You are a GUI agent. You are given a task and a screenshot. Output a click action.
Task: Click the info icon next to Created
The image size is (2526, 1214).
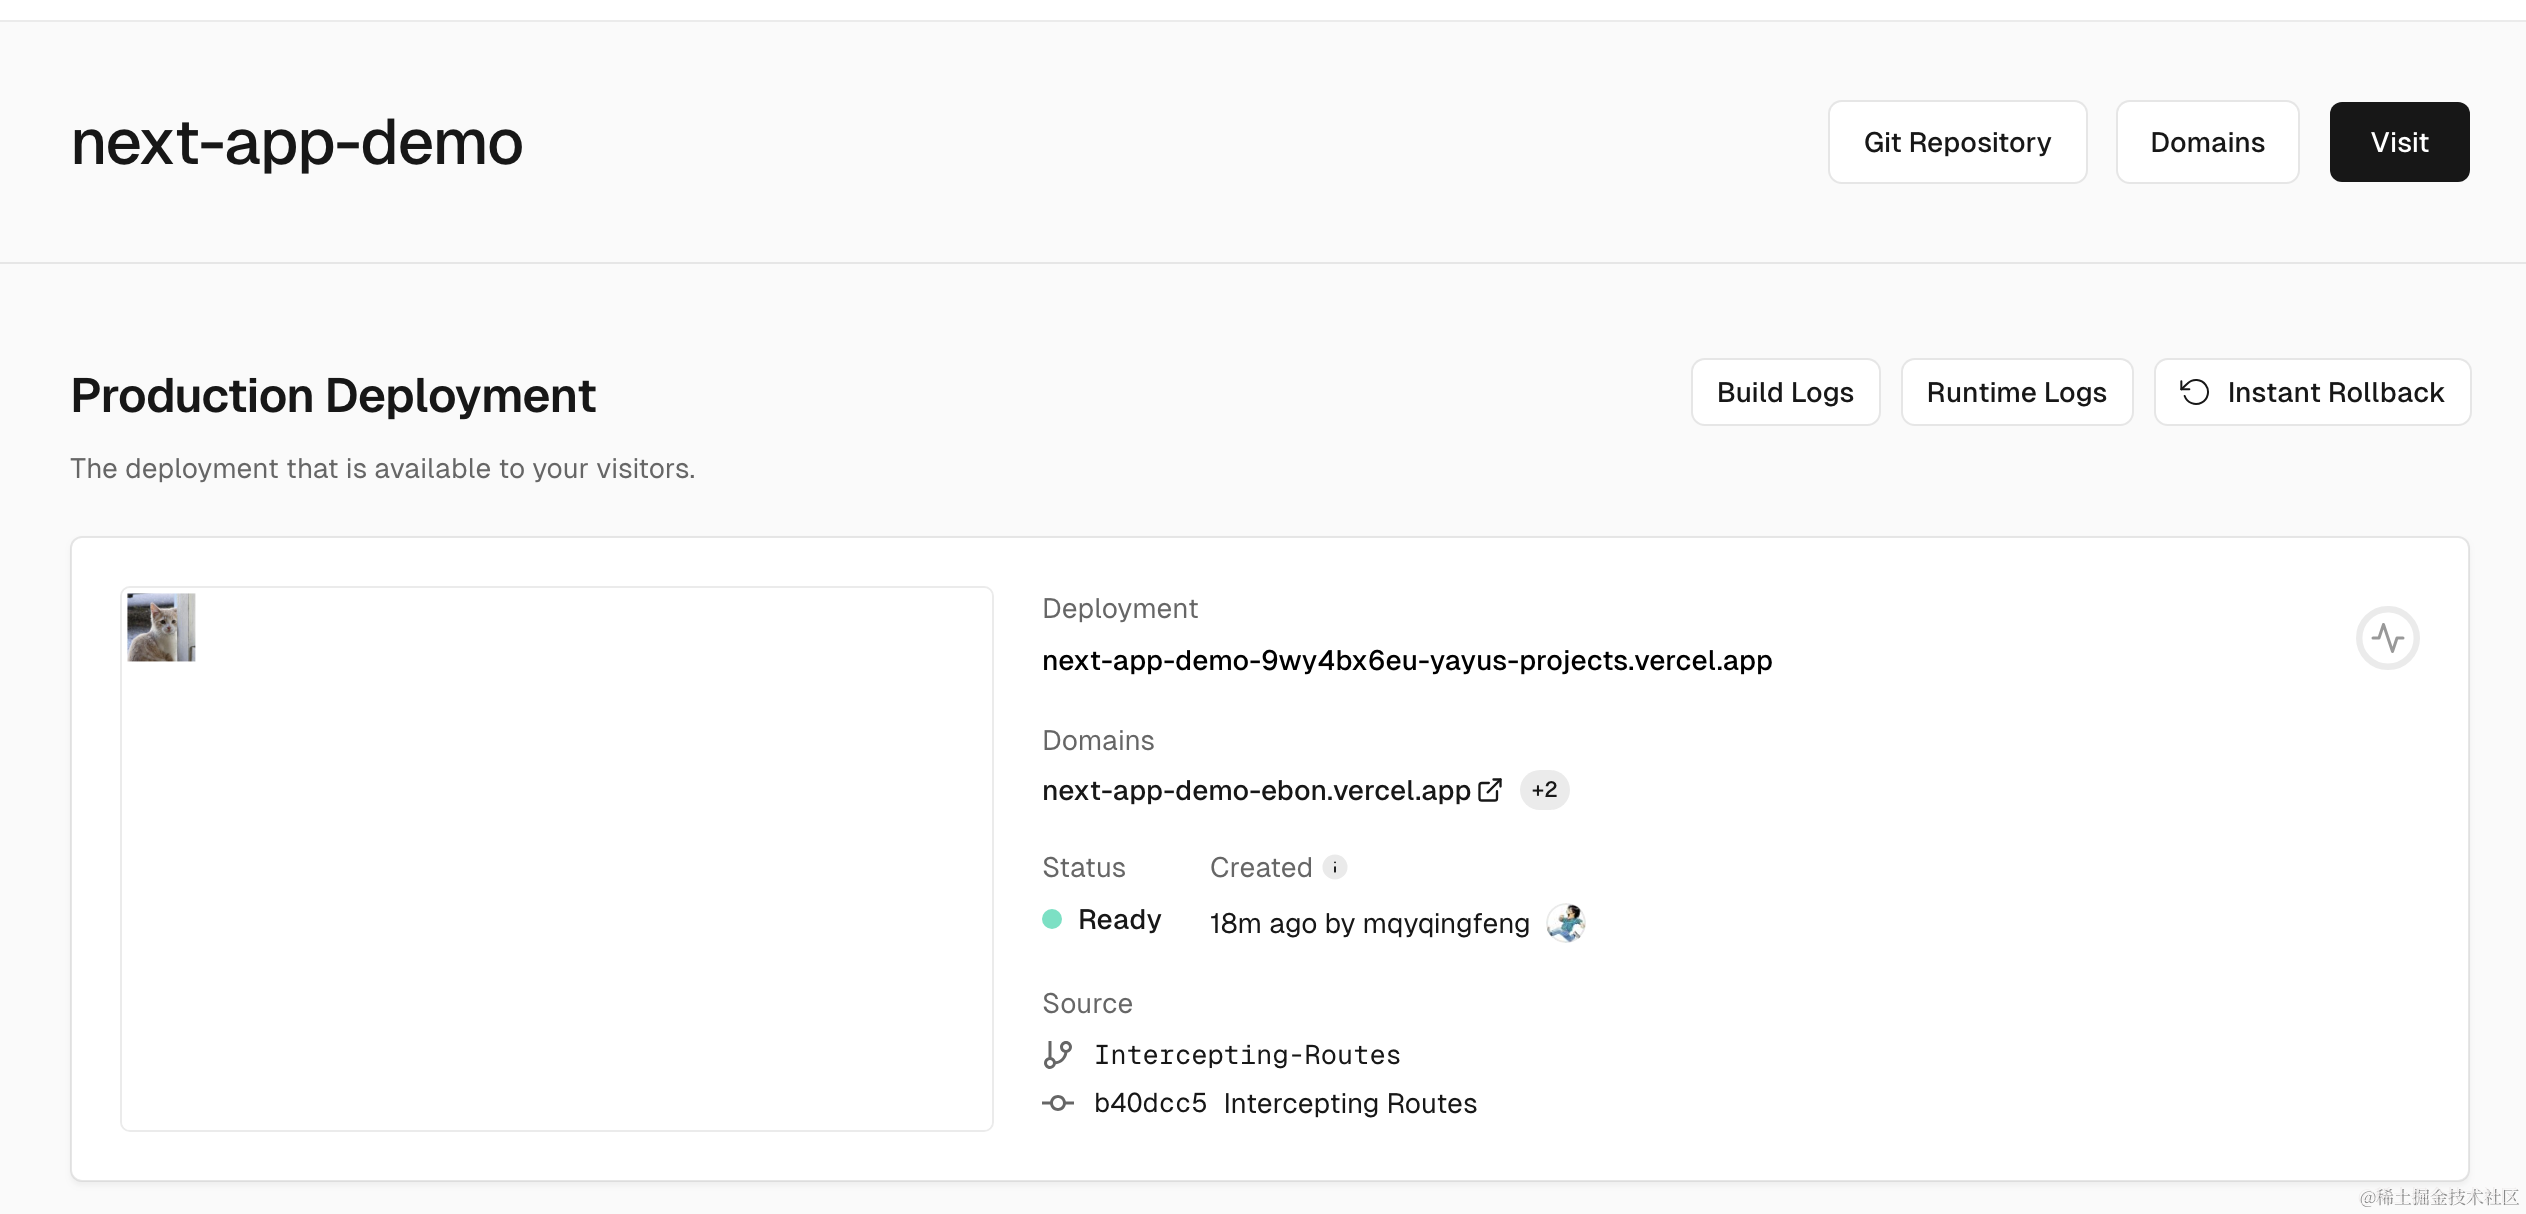pyautogui.click(x=1334, y=867)
